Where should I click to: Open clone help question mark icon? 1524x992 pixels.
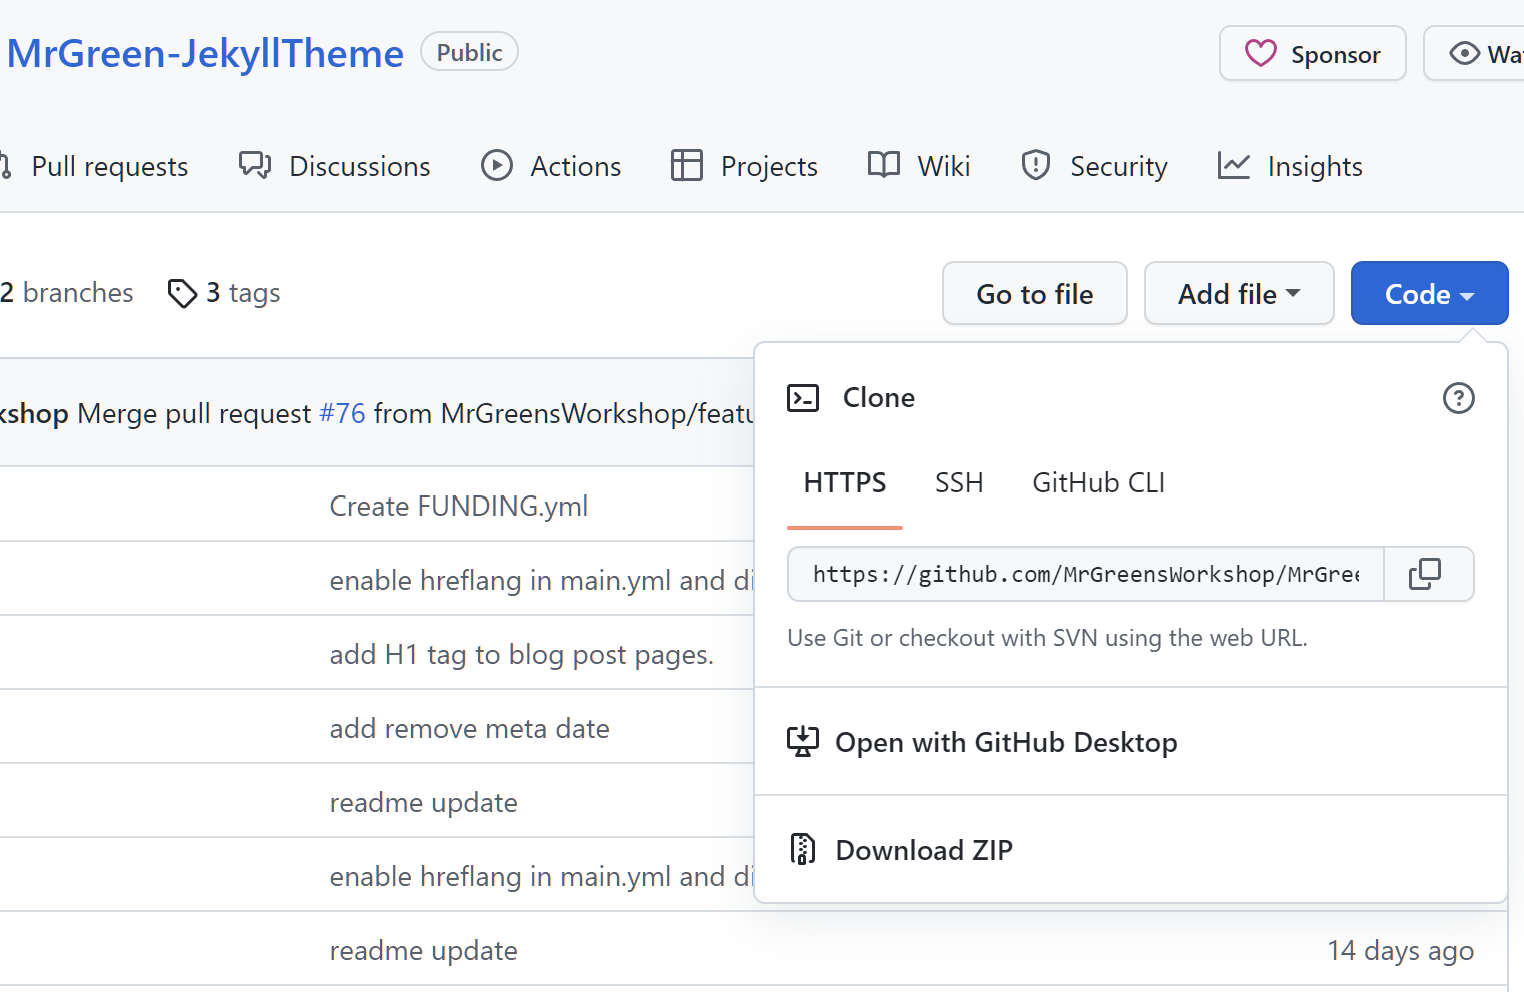[x=1458, y=398]
